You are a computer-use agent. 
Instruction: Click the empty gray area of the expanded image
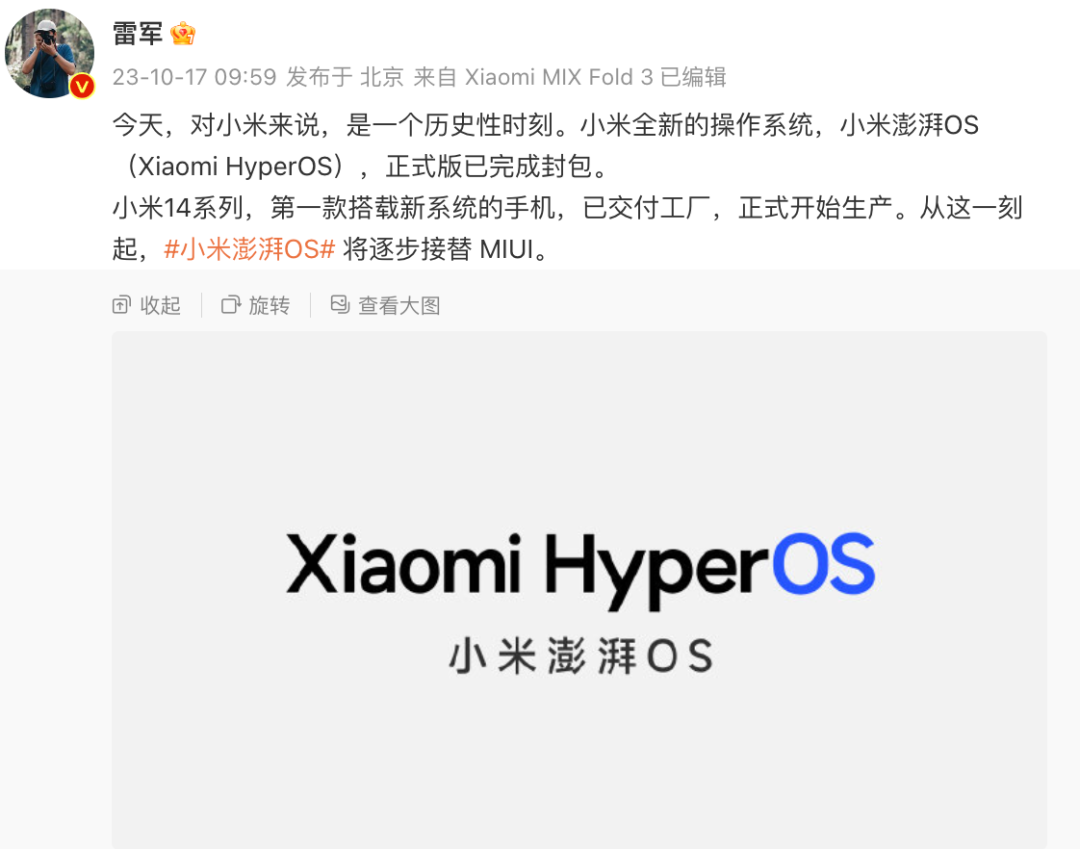coord(579,427)
